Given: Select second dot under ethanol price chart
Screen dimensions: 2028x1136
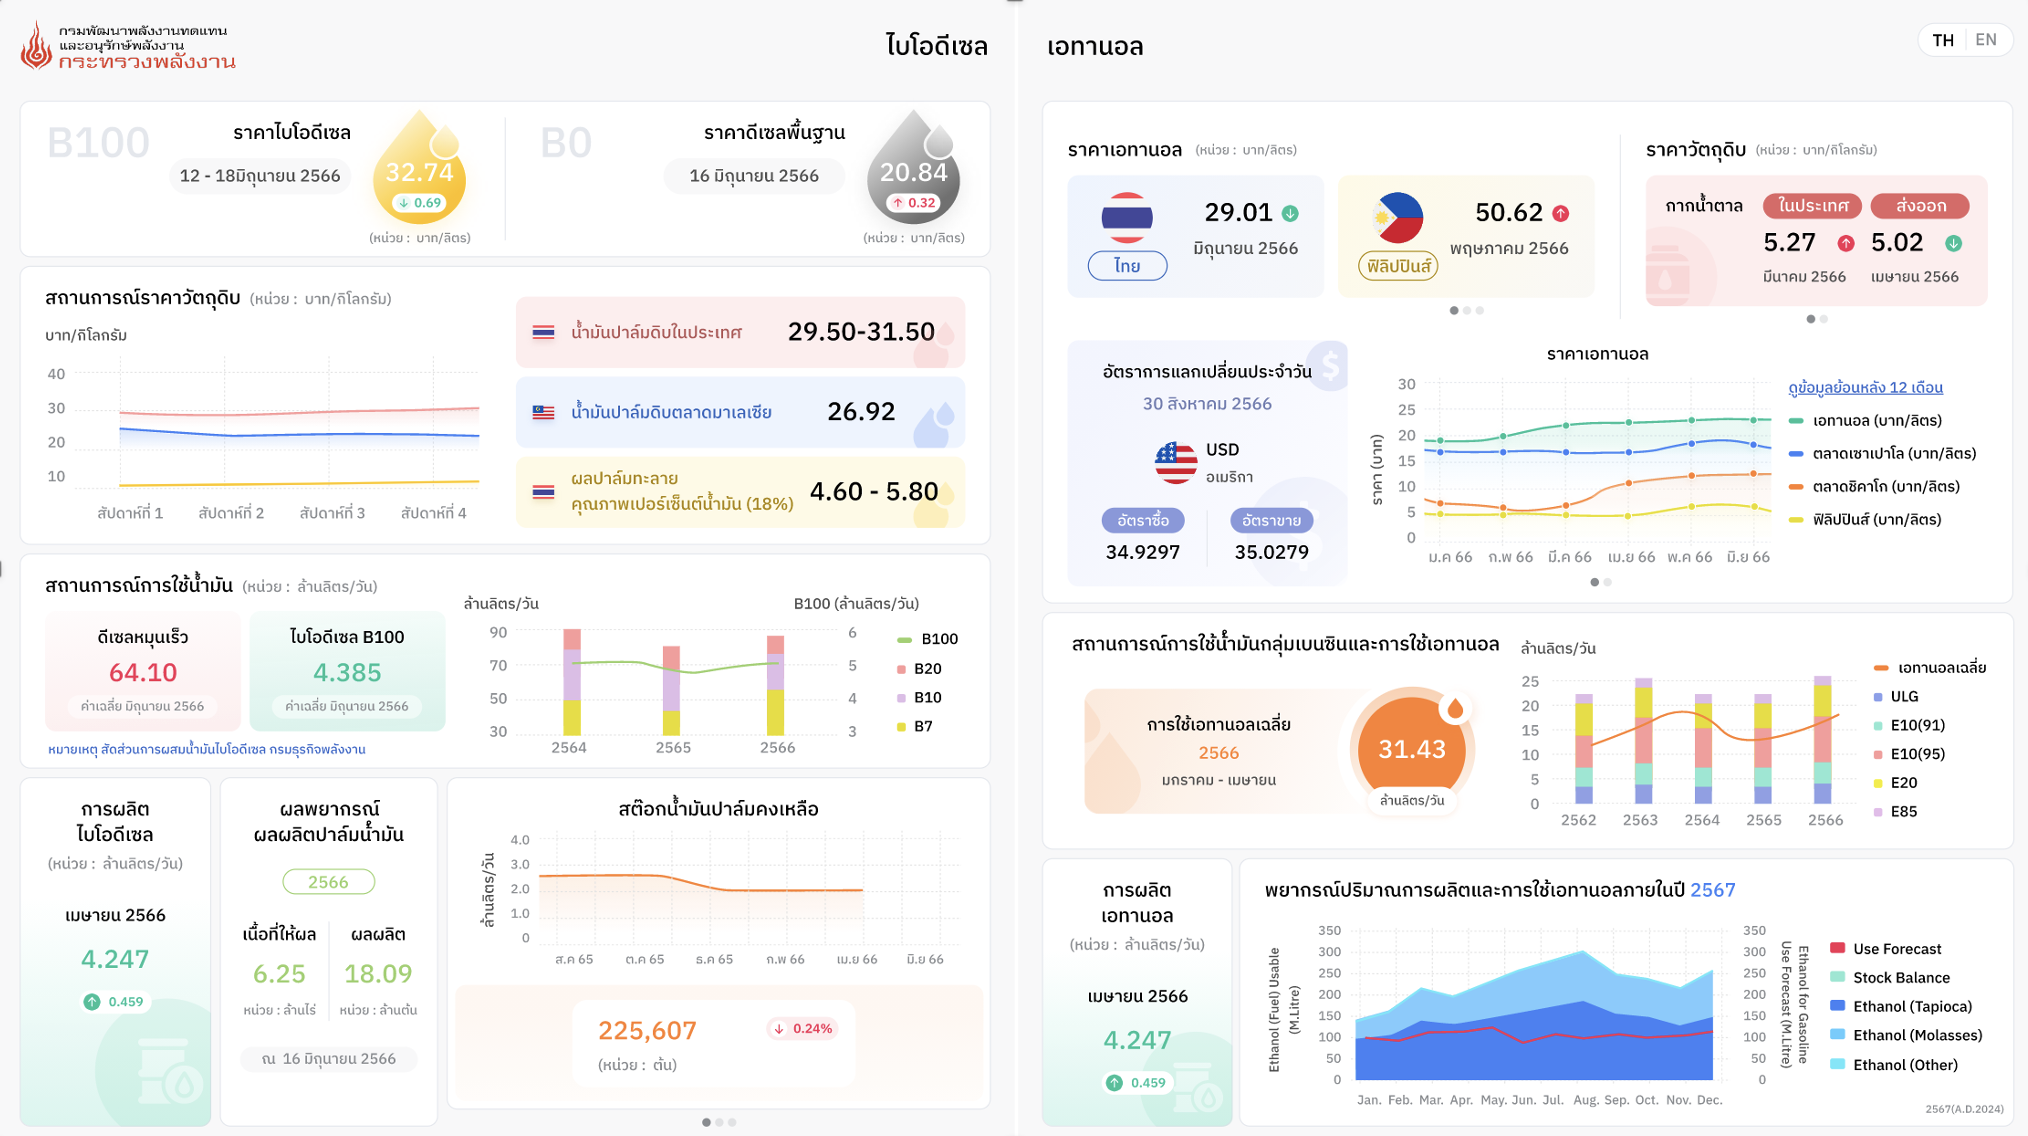Looking at the screenshot, I should click(1608, 582).
